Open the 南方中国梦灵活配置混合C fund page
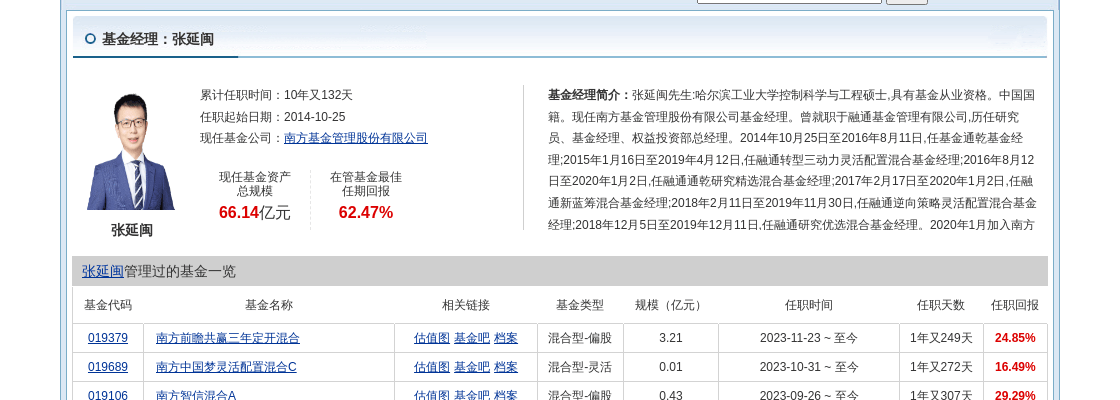This screenshot has width=1120, height=400. (226, 367)
